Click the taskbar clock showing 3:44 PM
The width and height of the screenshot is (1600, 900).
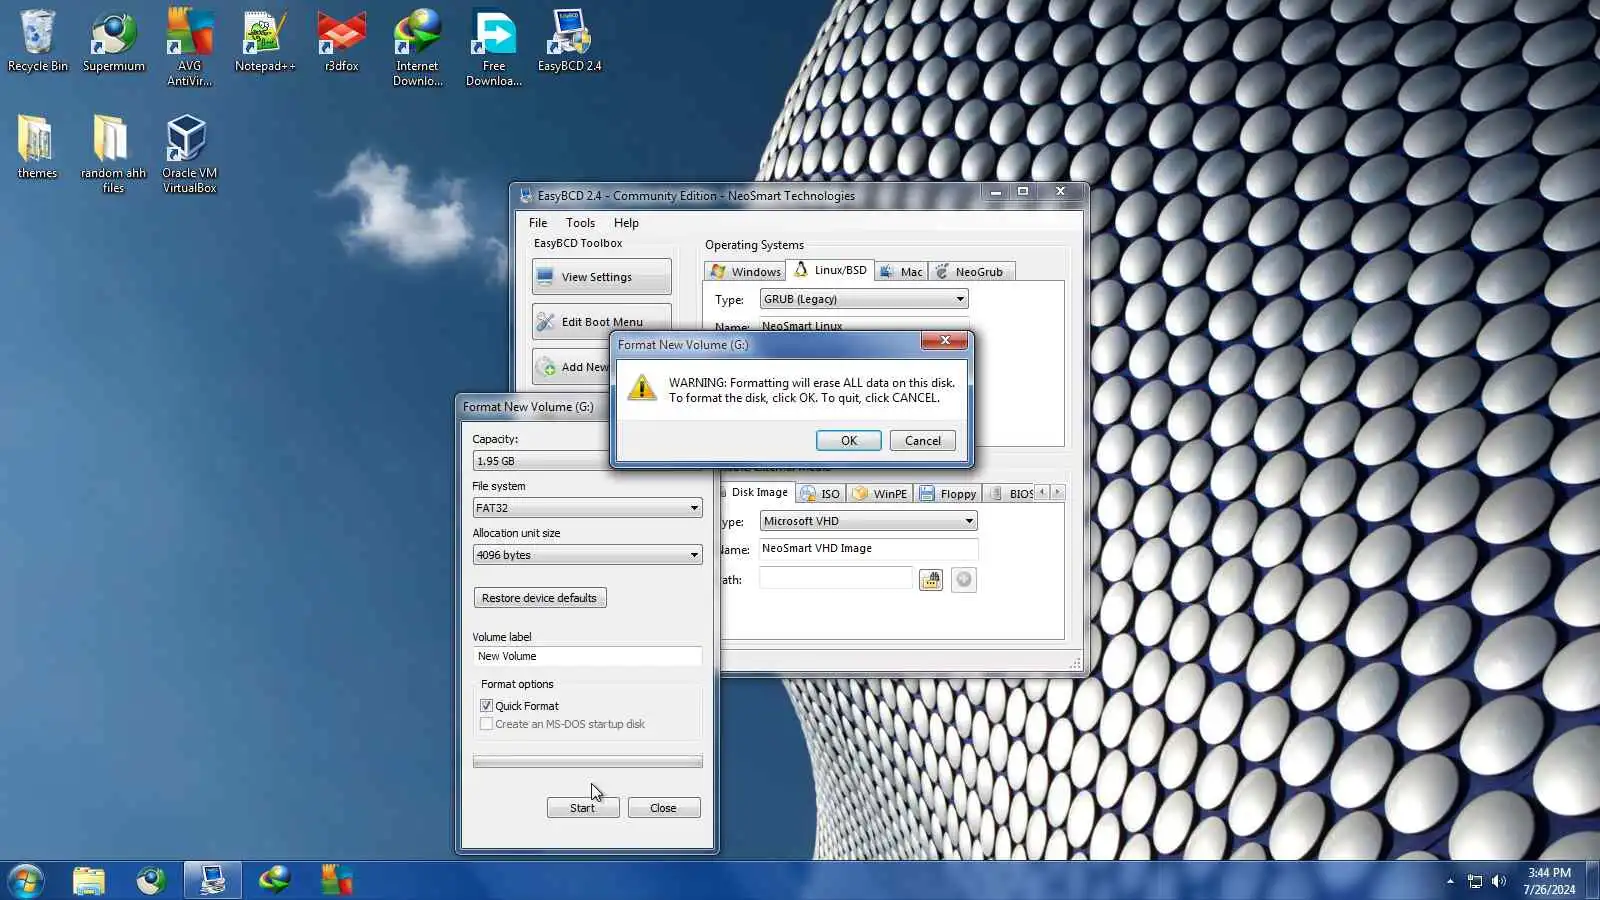coord(1549,881)
